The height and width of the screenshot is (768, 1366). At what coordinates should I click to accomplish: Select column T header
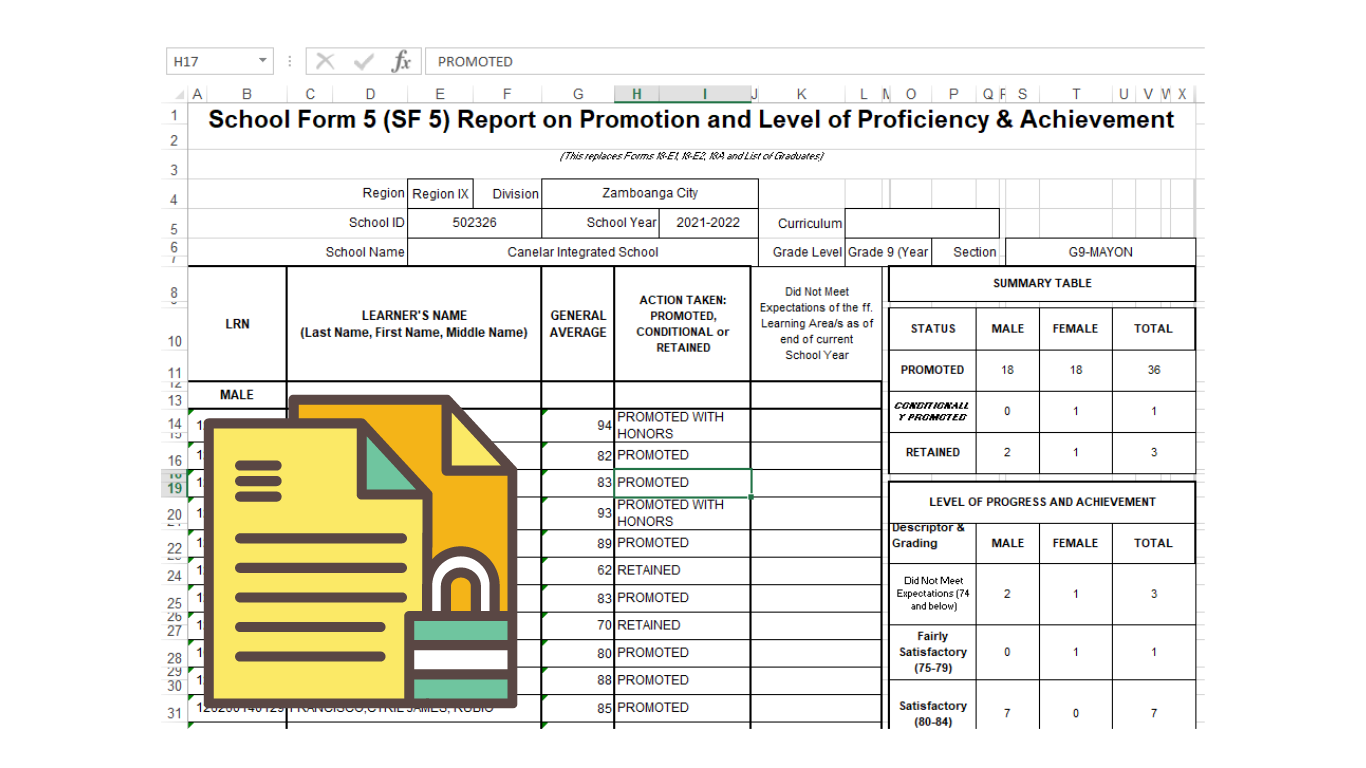click(1076, 95)
